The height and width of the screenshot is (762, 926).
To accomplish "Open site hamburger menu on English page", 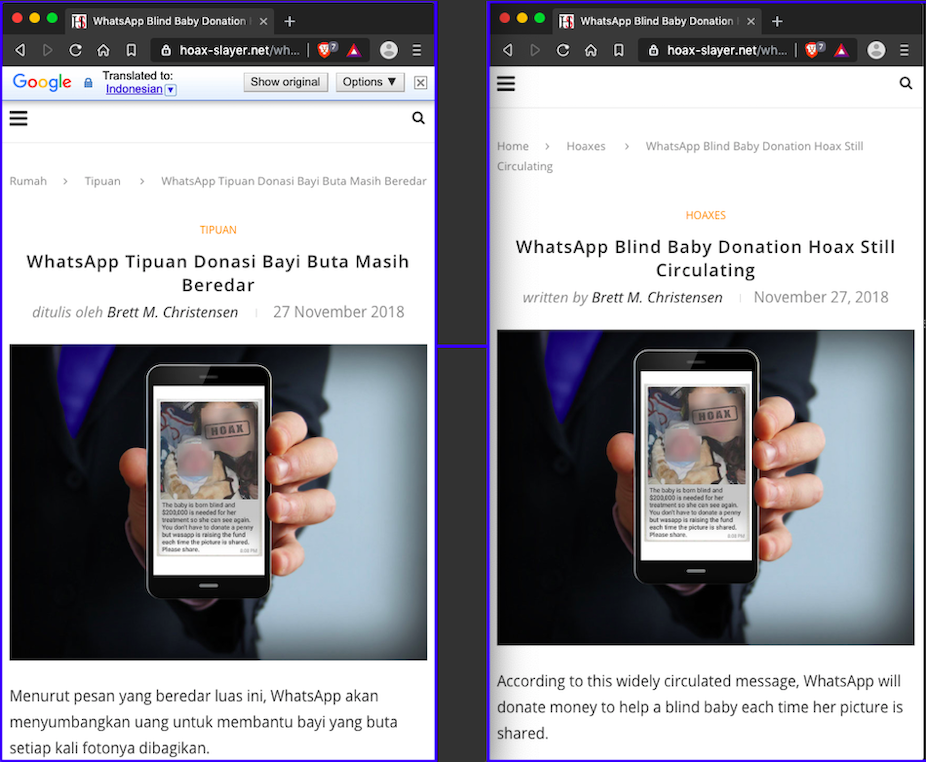I will click(x=506, y=83).
